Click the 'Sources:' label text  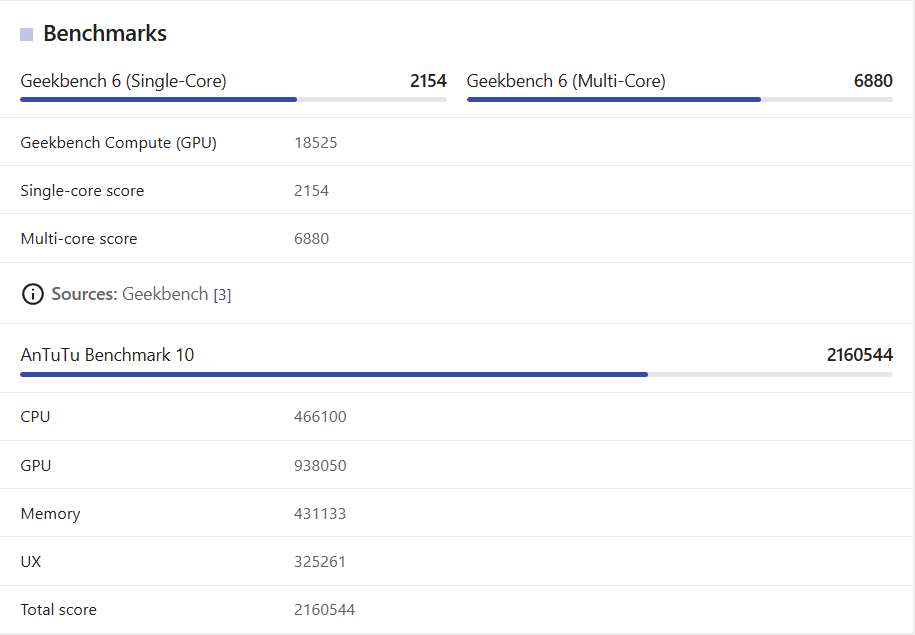point(85,294)
